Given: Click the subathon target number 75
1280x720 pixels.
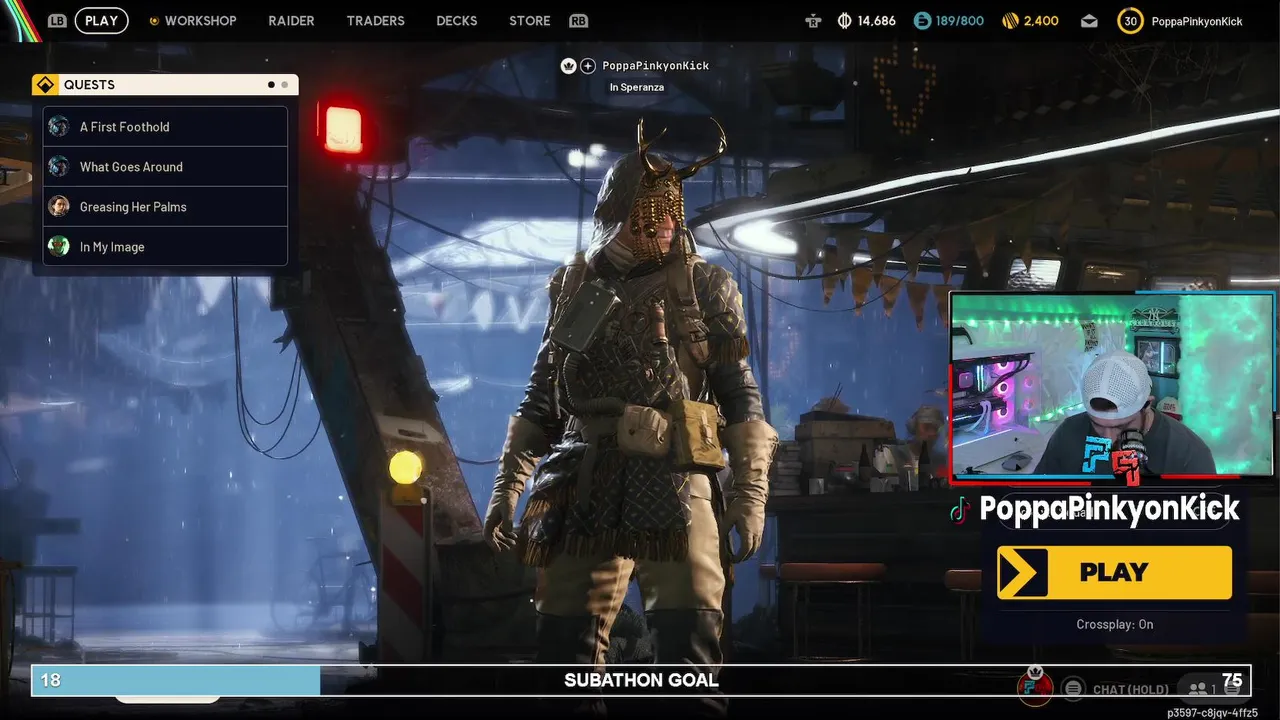Looking at the screenshot, I should click(x=1231, y=680).
